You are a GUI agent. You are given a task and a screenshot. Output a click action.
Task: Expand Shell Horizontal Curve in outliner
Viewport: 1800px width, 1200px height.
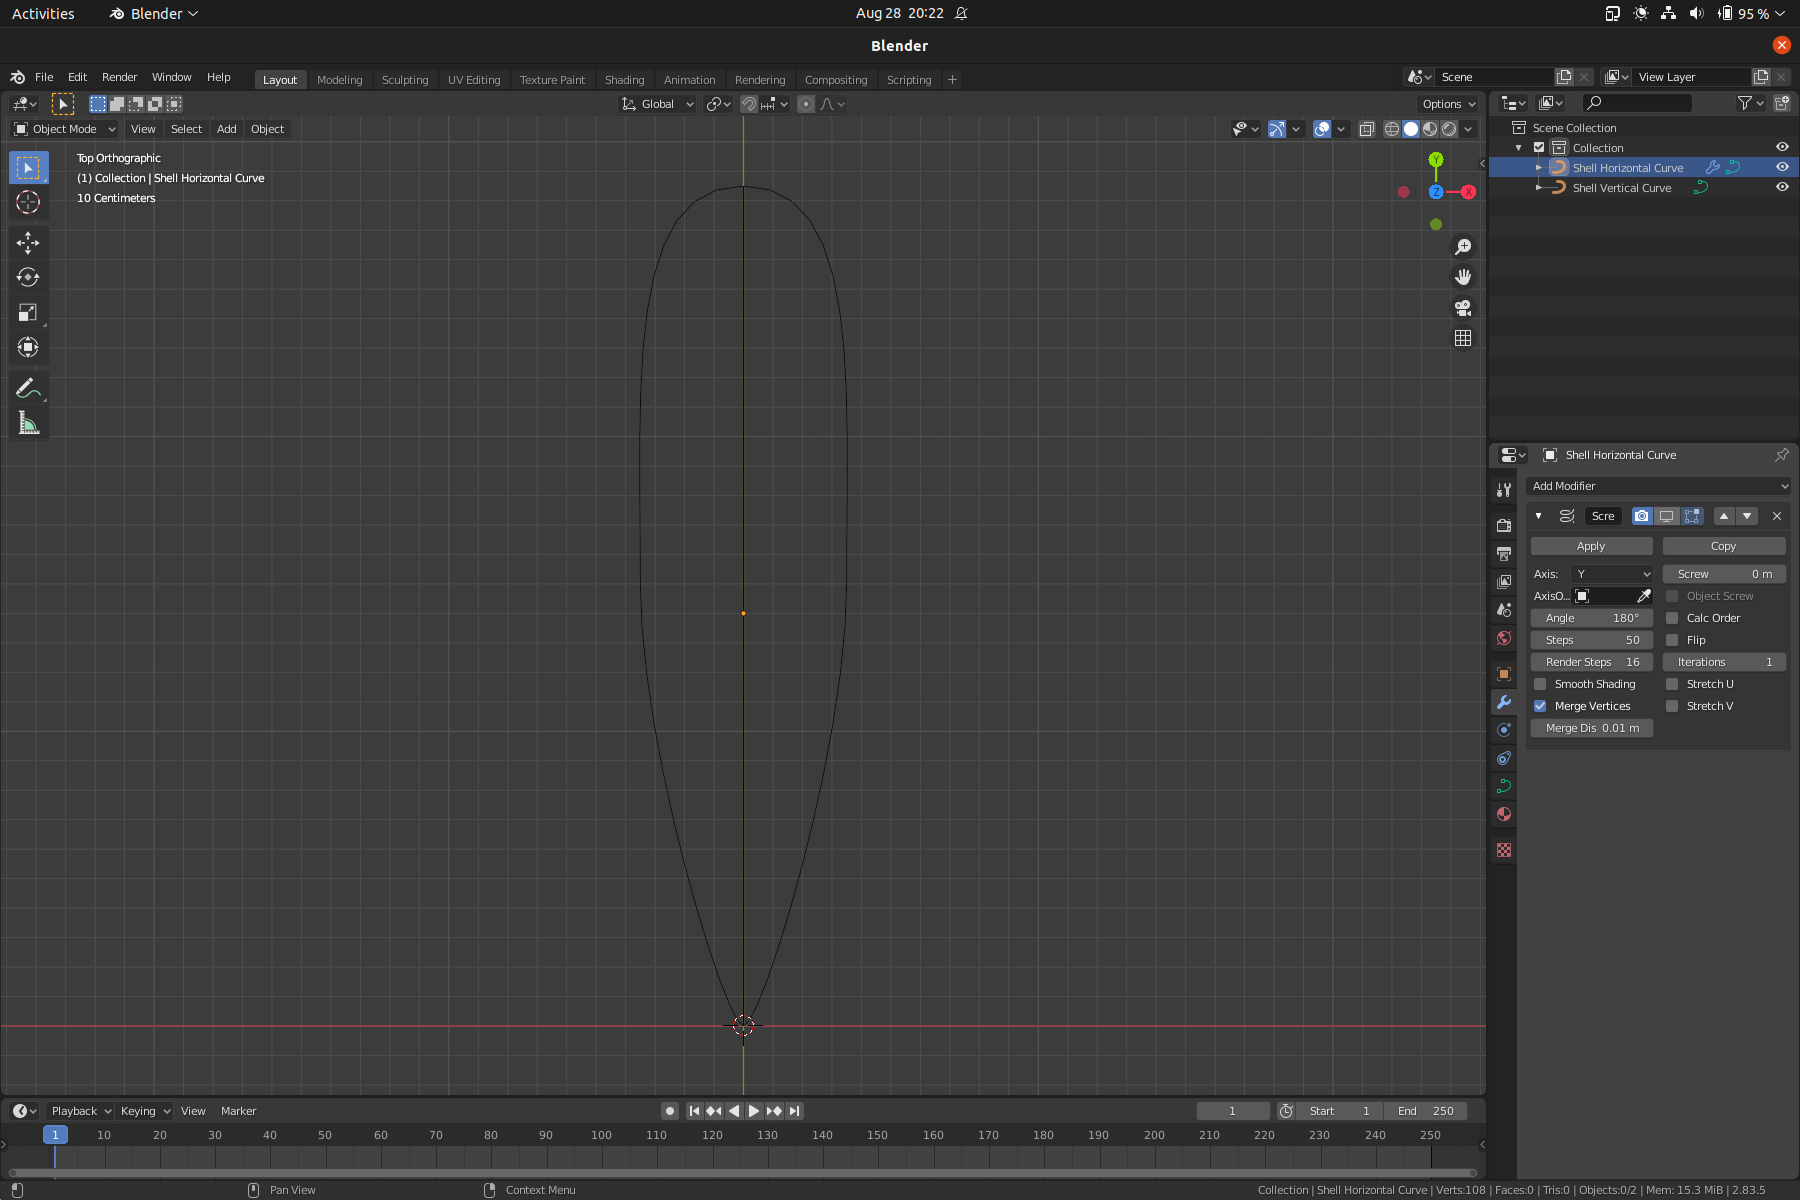click(1539, 168)
